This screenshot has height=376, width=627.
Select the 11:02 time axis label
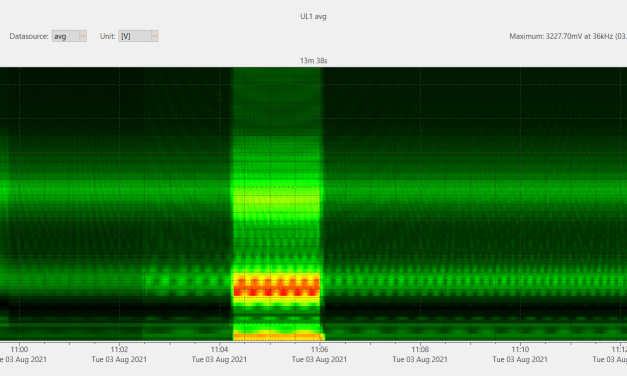click(x=119, y=350)
